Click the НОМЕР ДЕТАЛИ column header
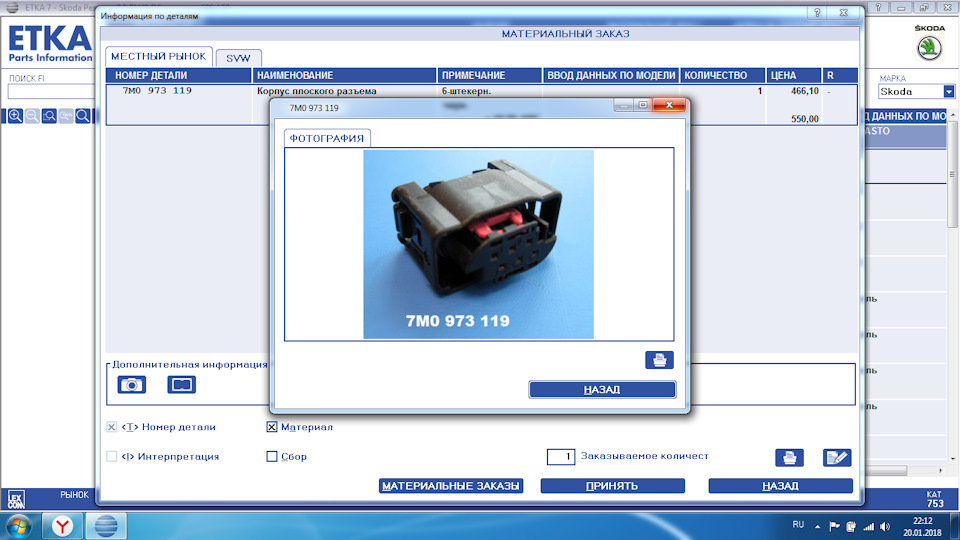 tap(179, 75)
